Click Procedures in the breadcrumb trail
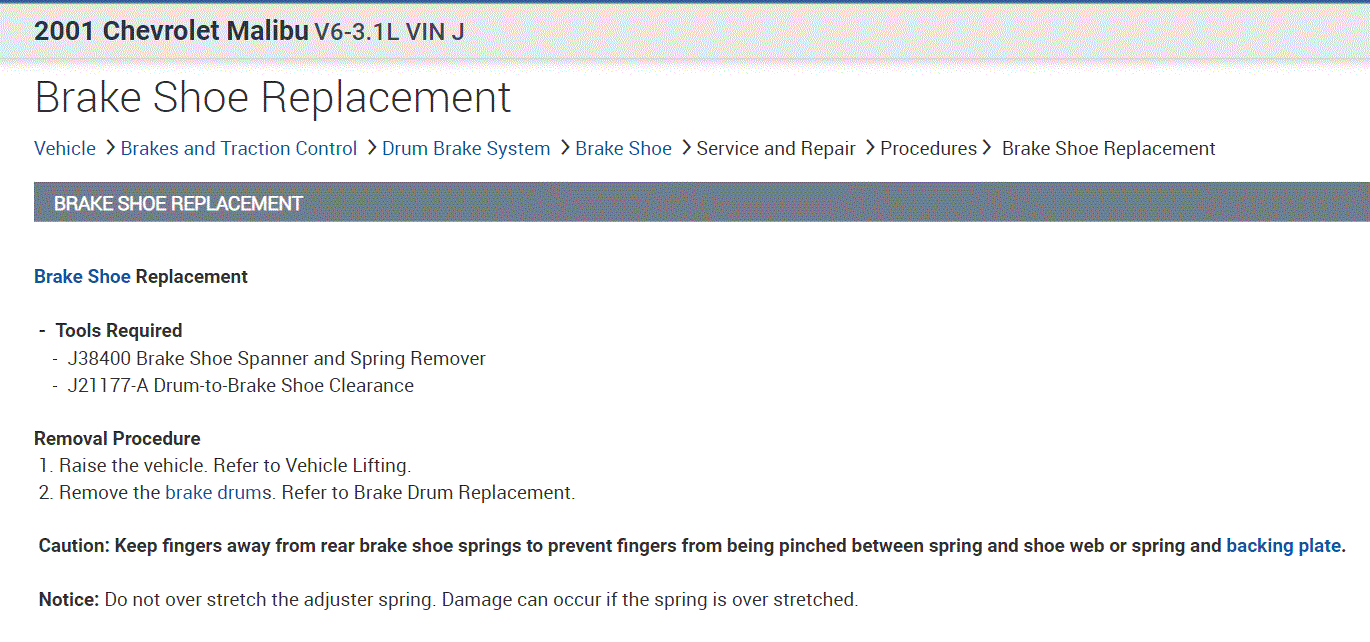 (928, 149)
